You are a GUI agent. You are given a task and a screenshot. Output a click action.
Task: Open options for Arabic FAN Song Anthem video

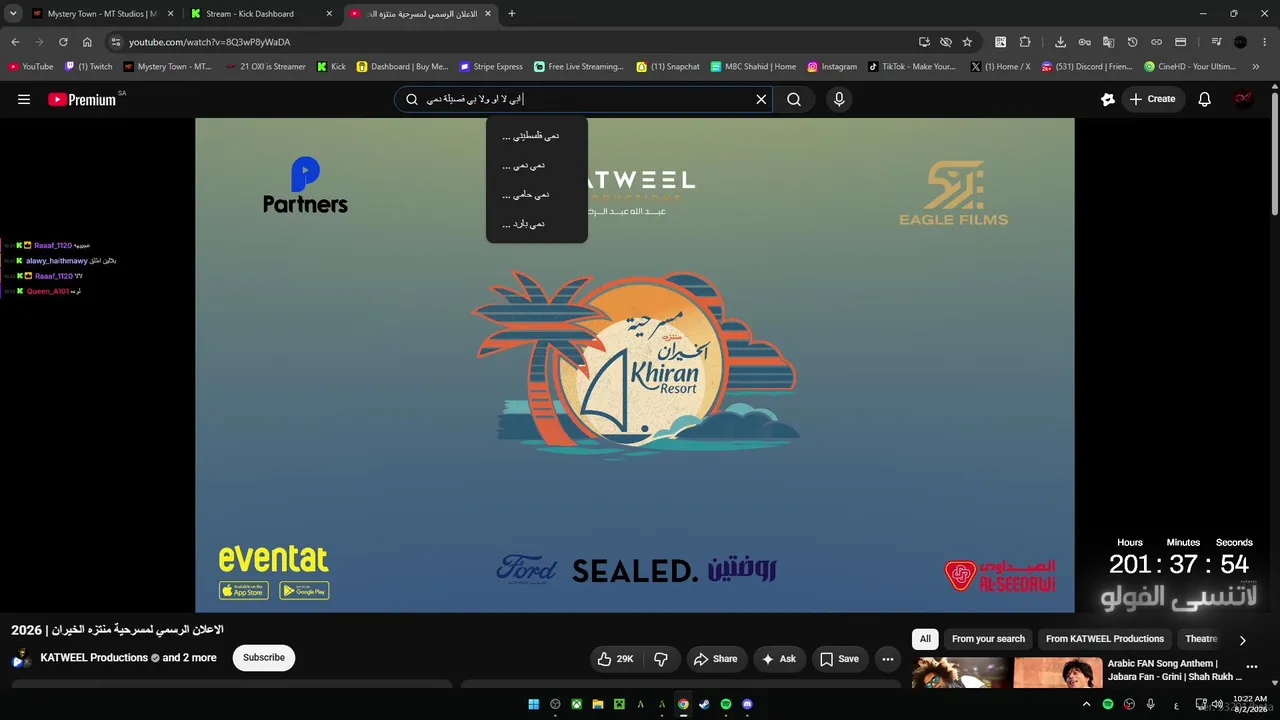point(1251,666)
